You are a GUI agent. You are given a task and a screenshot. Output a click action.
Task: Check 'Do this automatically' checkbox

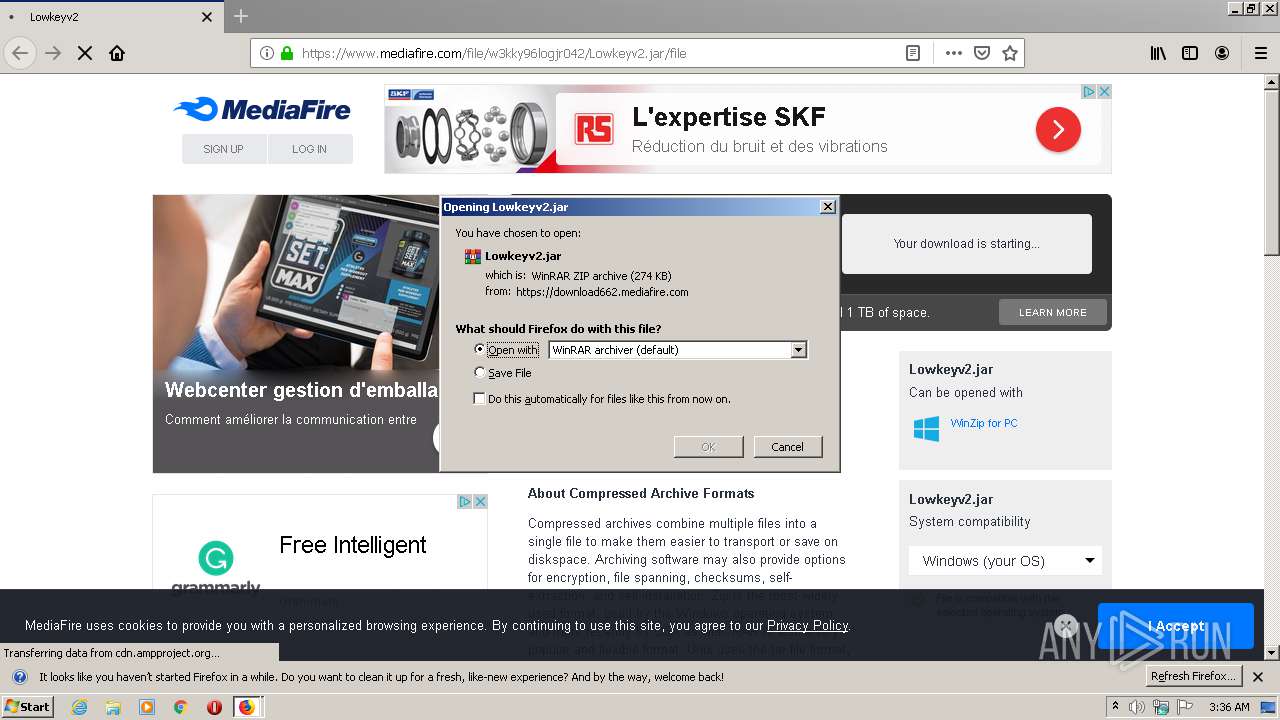click(x=480, y=399)
